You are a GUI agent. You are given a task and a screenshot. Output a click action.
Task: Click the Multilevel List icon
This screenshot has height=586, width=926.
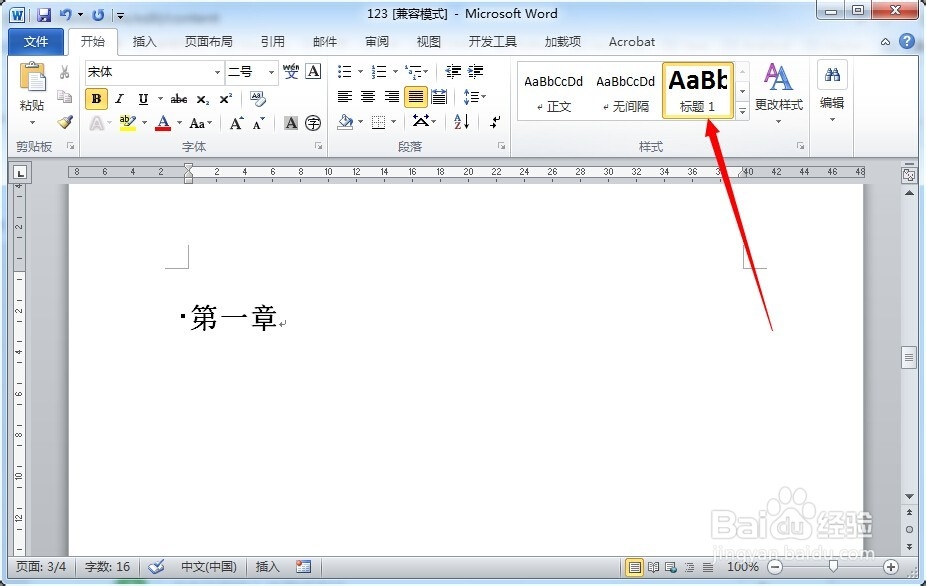tap(414, 71)
